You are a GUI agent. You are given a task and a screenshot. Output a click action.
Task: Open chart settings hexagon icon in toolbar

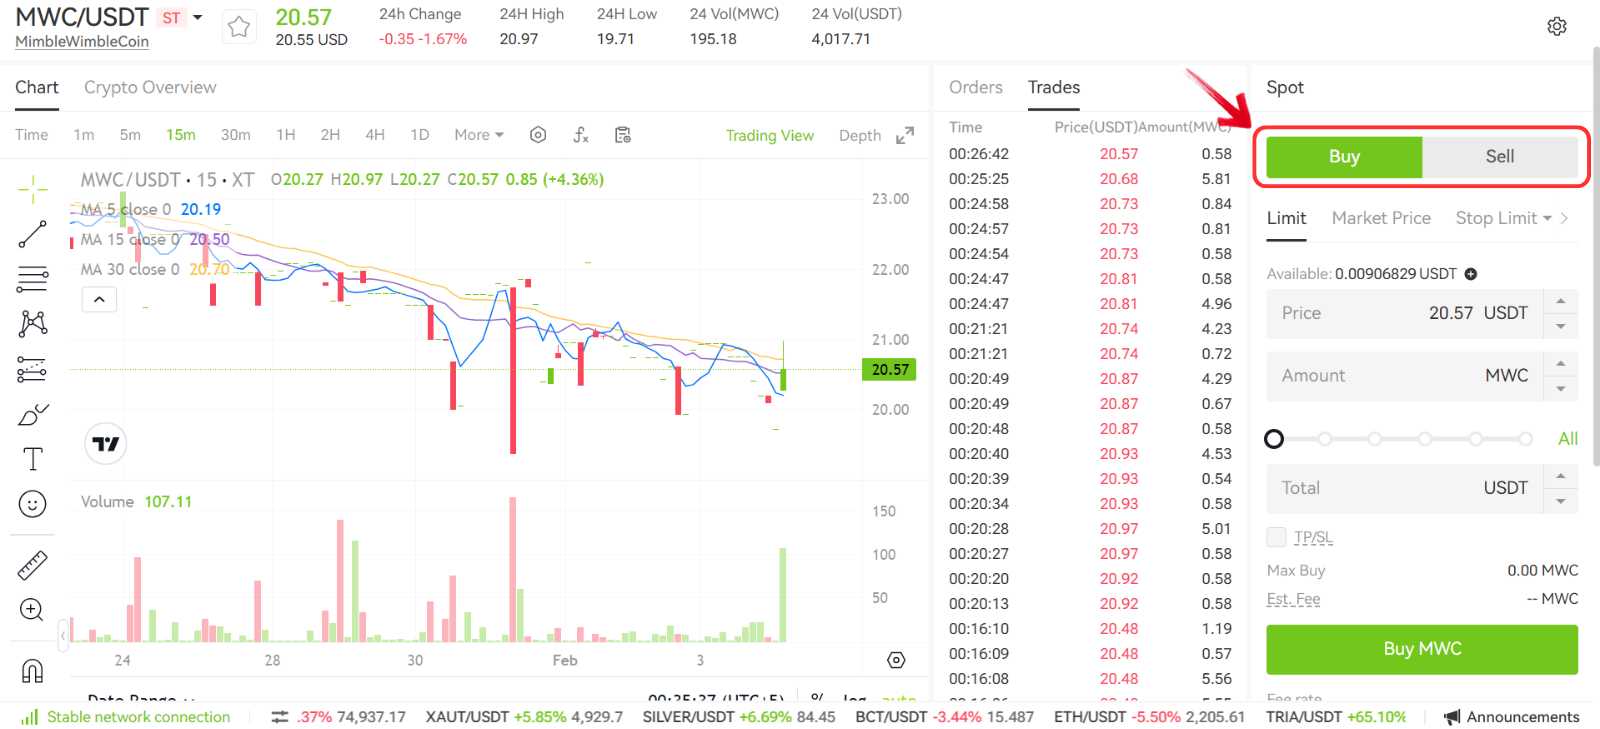pos(538,135)
